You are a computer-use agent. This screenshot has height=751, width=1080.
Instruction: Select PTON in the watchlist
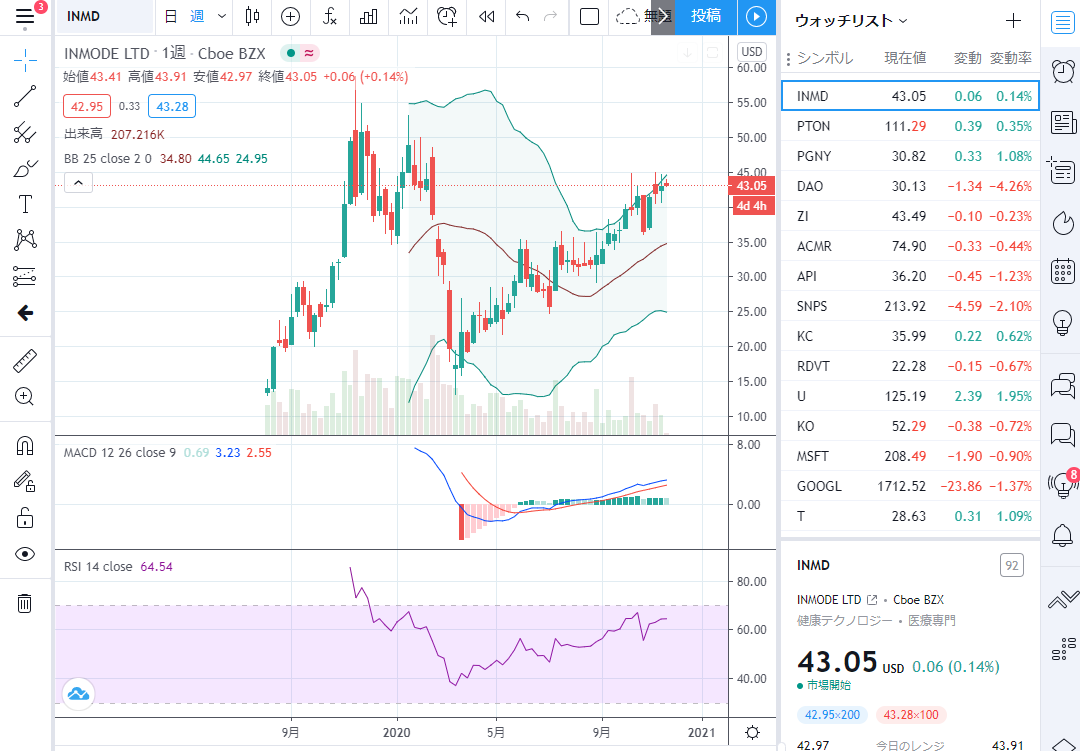pos(910,126)
